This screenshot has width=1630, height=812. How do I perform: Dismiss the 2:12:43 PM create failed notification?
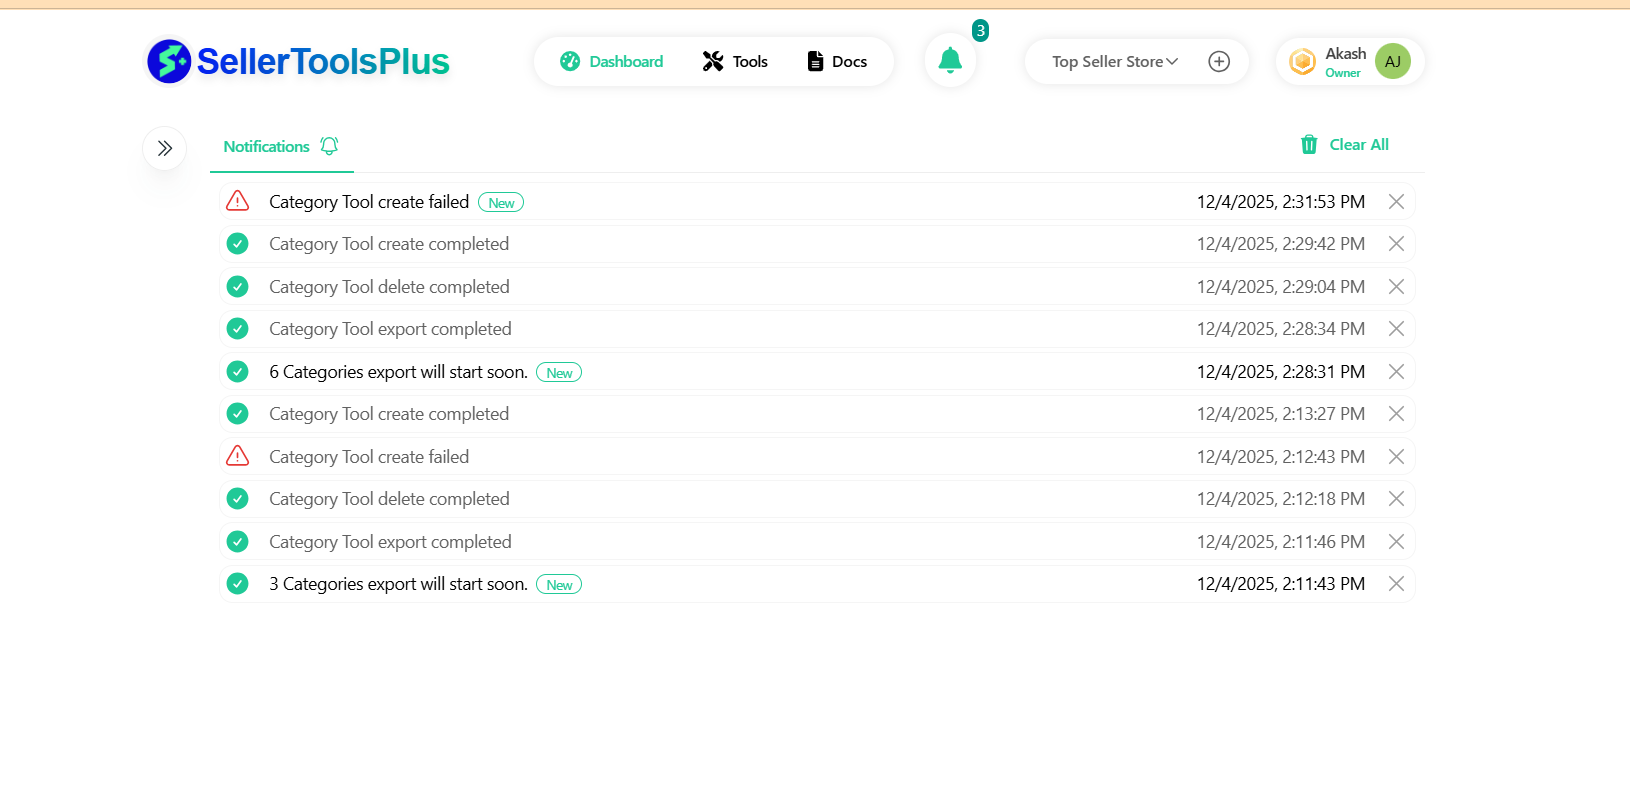coord(1397,457)
